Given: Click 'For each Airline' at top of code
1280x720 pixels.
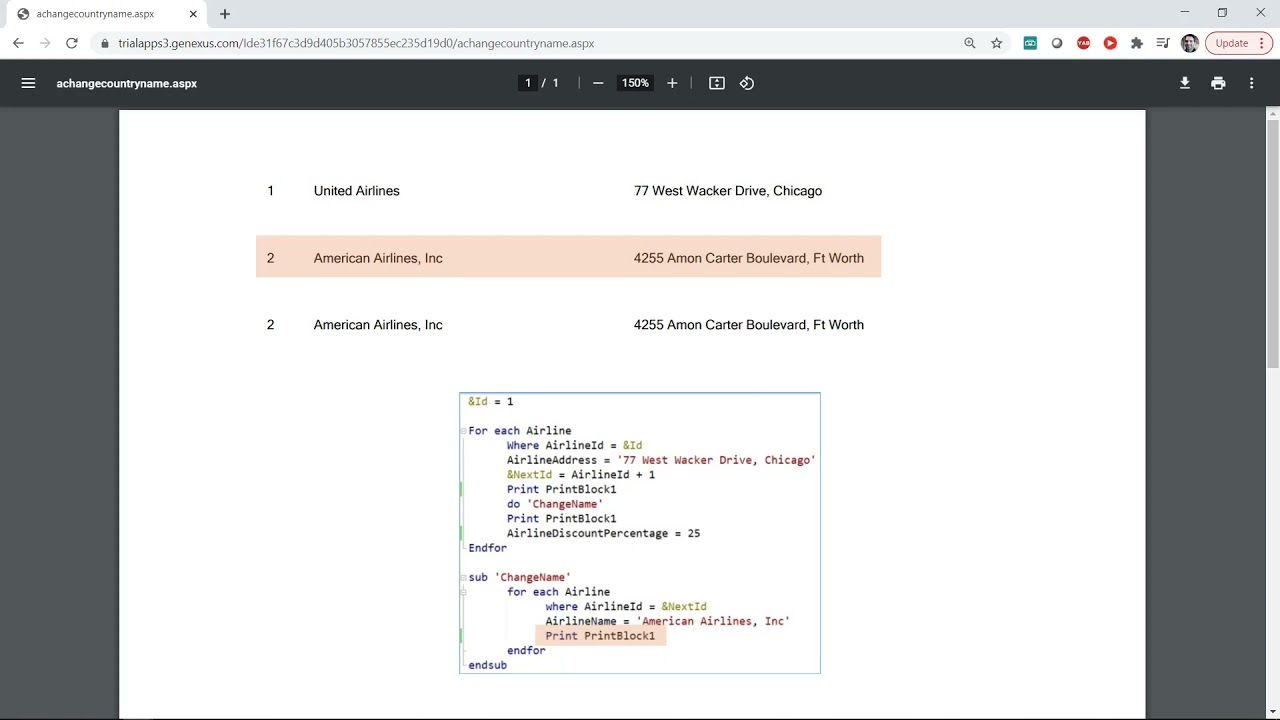Looking at the screenshot, I should point(520,431).
